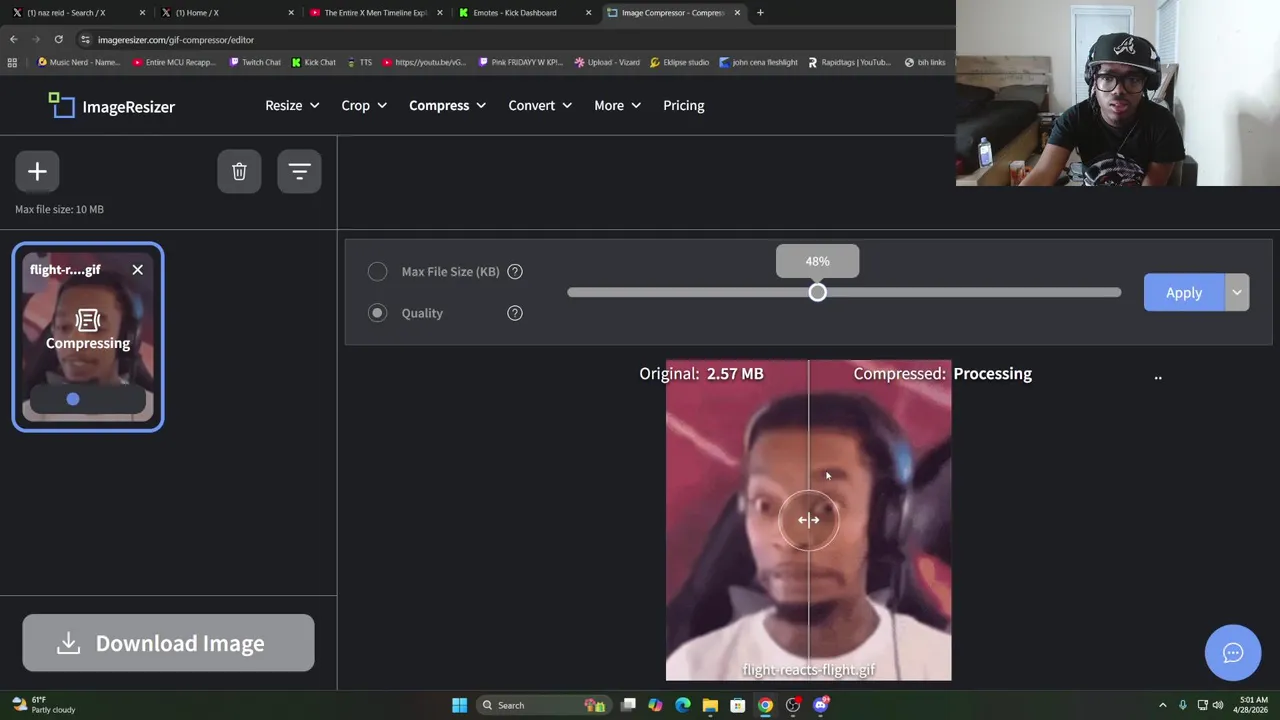Viewport: 1280px width, 720px height.
Task: Open the Kick Chat bookmark
Action: (x=314, y=62)
